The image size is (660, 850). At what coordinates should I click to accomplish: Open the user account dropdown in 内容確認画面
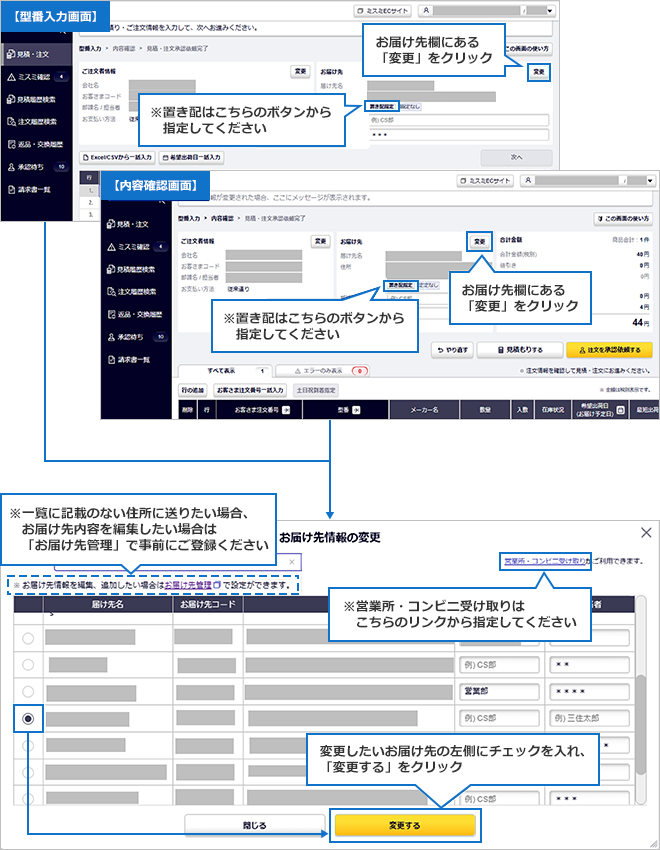[x=588, y=181]
